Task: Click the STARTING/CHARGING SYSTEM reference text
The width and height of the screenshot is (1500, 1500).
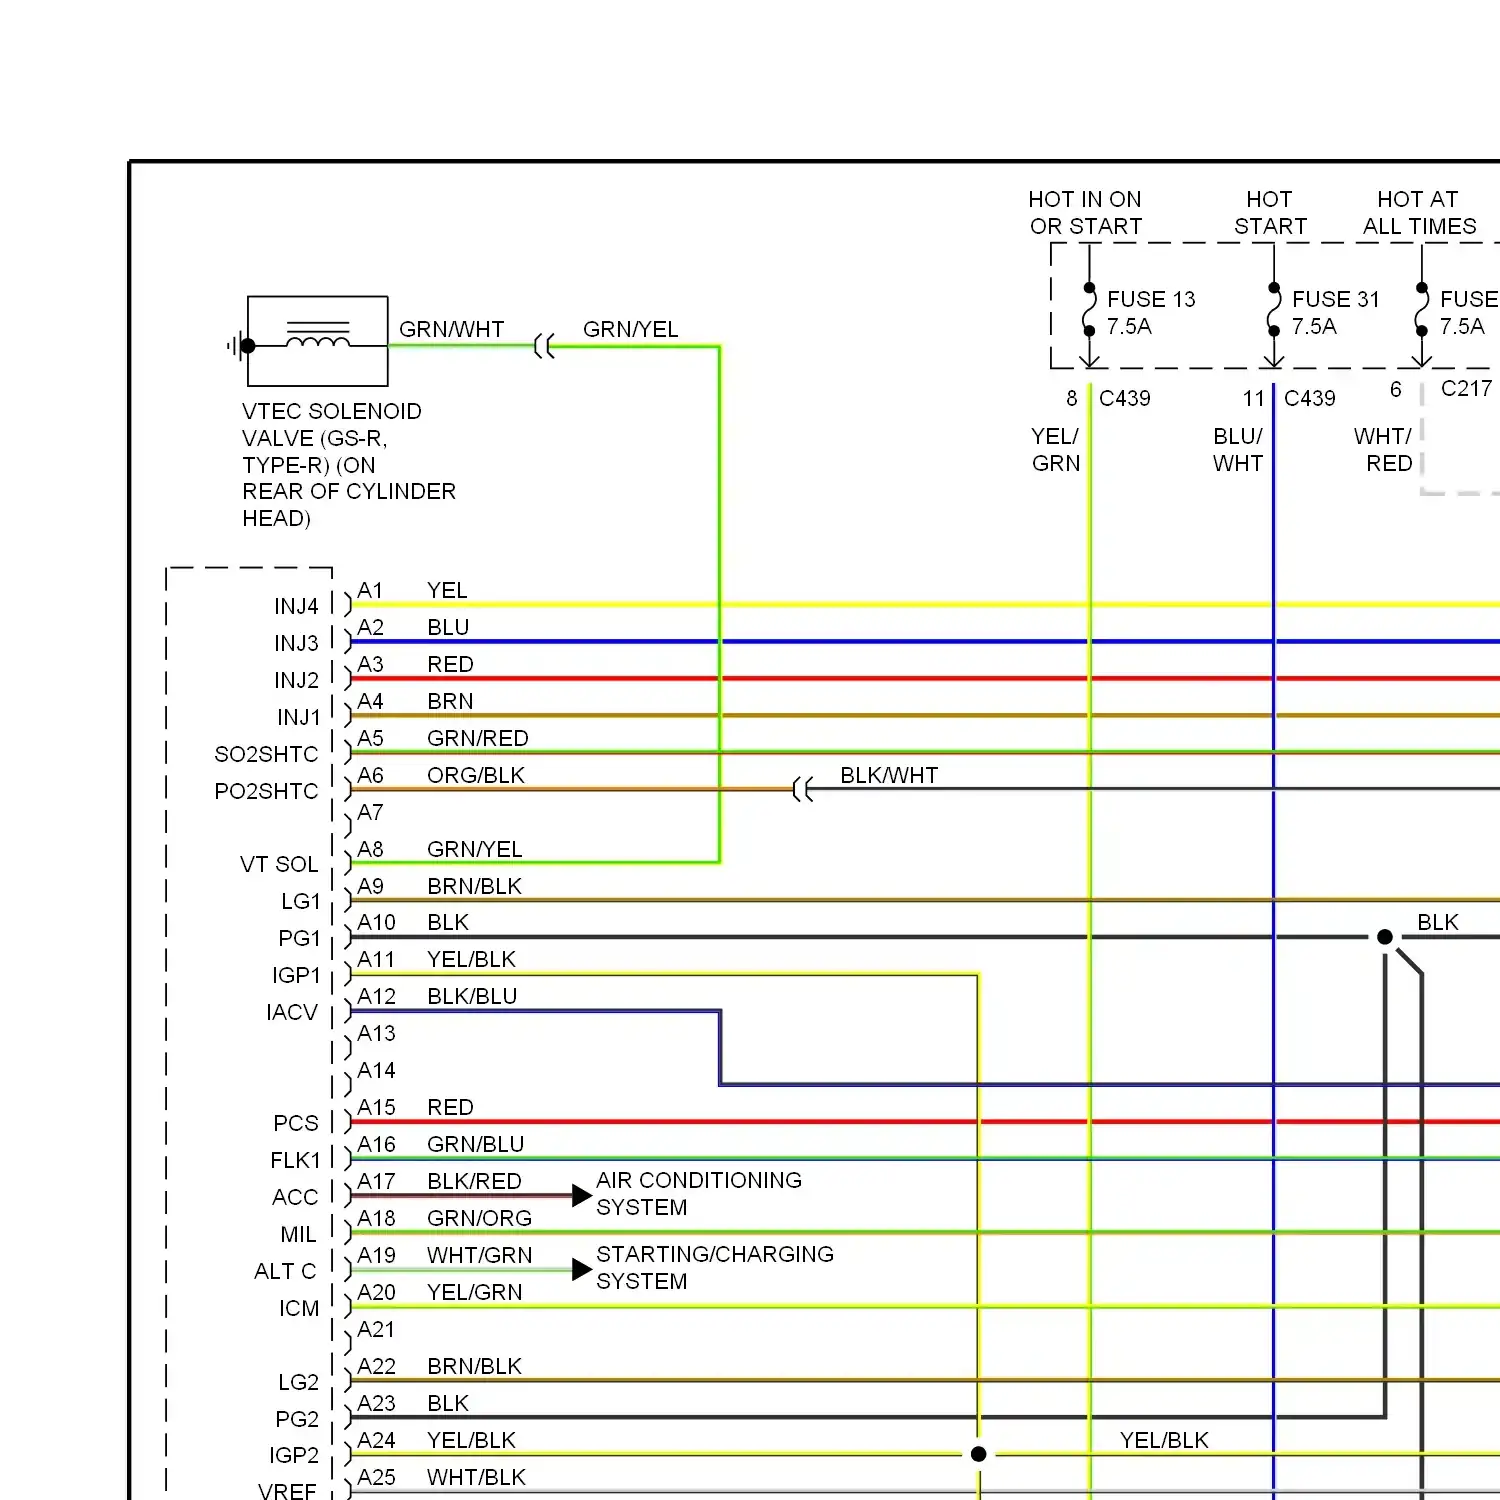Action: point(715,1268)
